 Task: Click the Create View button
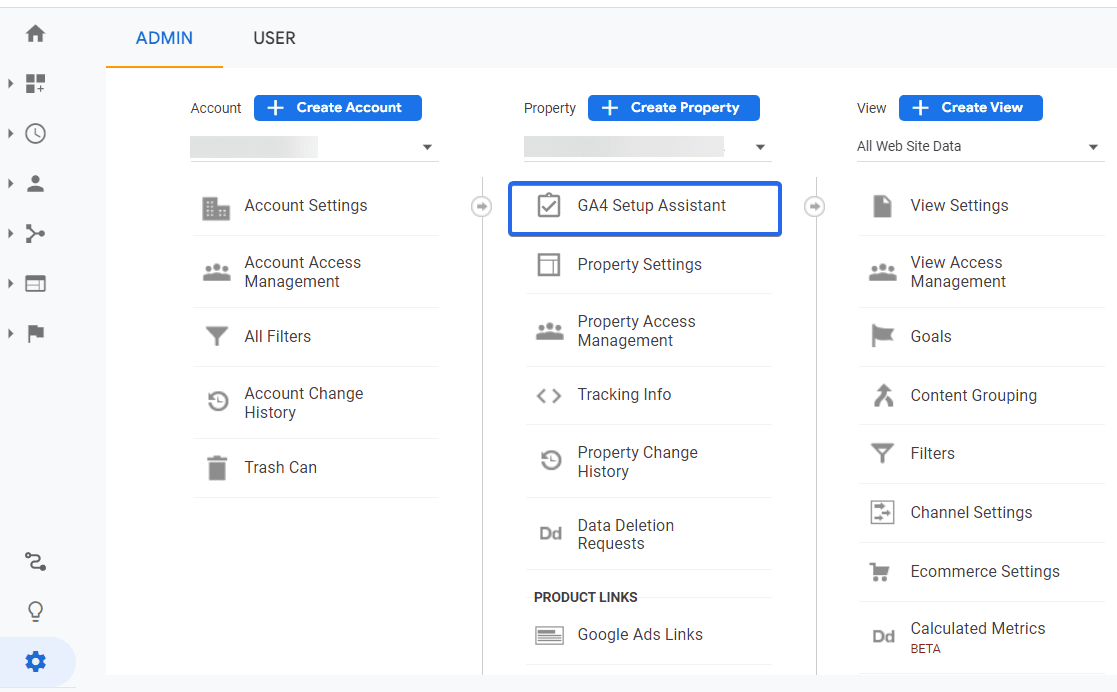point(970,108)
